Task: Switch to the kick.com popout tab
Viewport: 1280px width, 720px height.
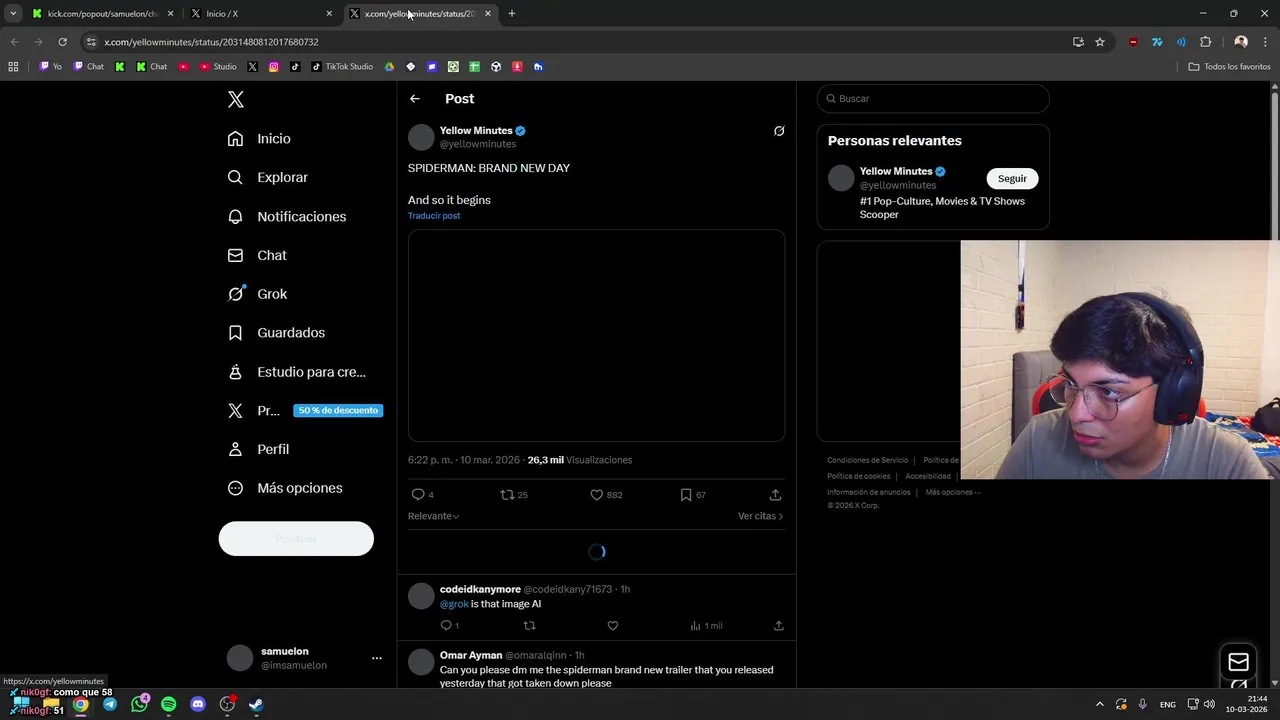Action: [103, 14]
